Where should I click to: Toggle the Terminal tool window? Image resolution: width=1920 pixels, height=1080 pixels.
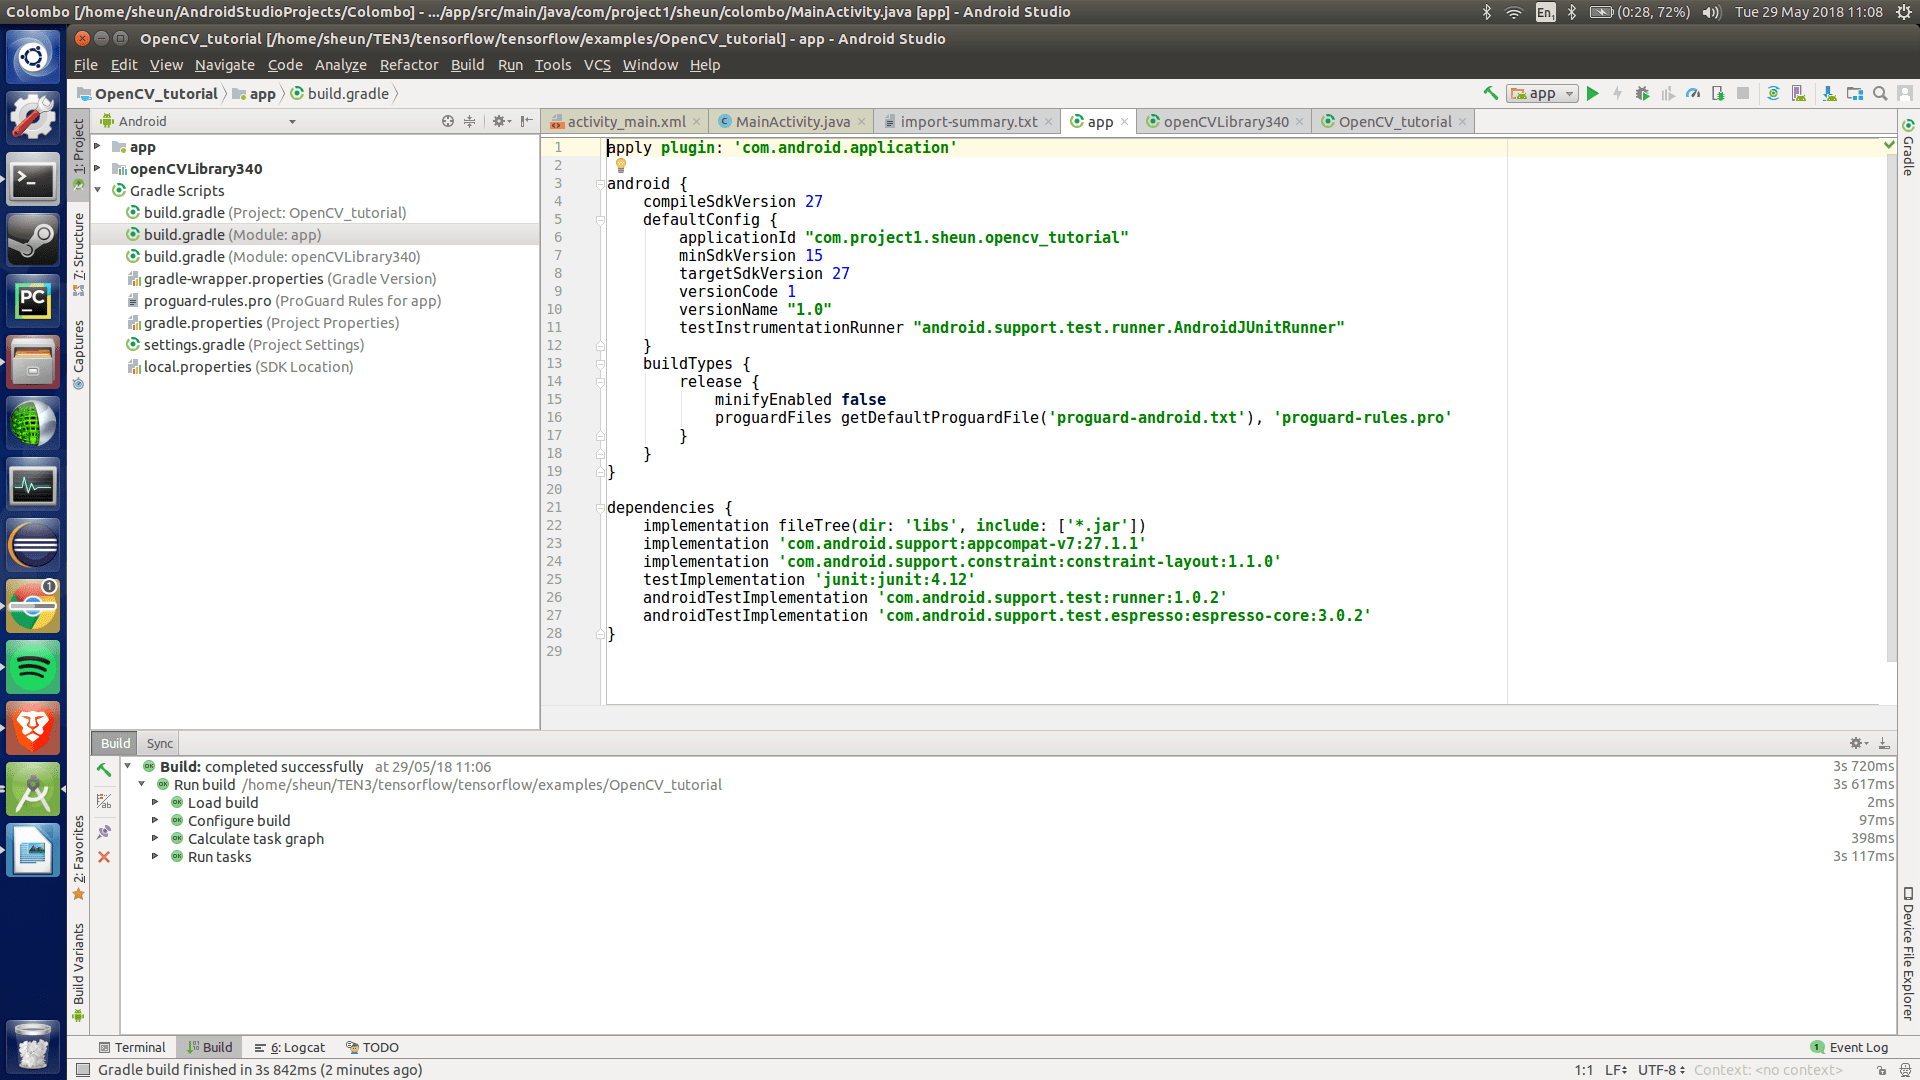(x=132, y=1047)
